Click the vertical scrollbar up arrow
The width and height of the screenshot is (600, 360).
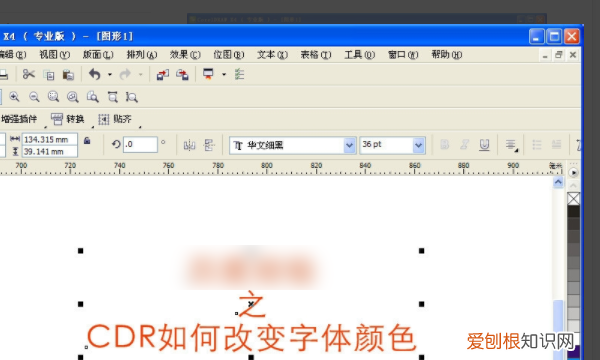(558, 182)
